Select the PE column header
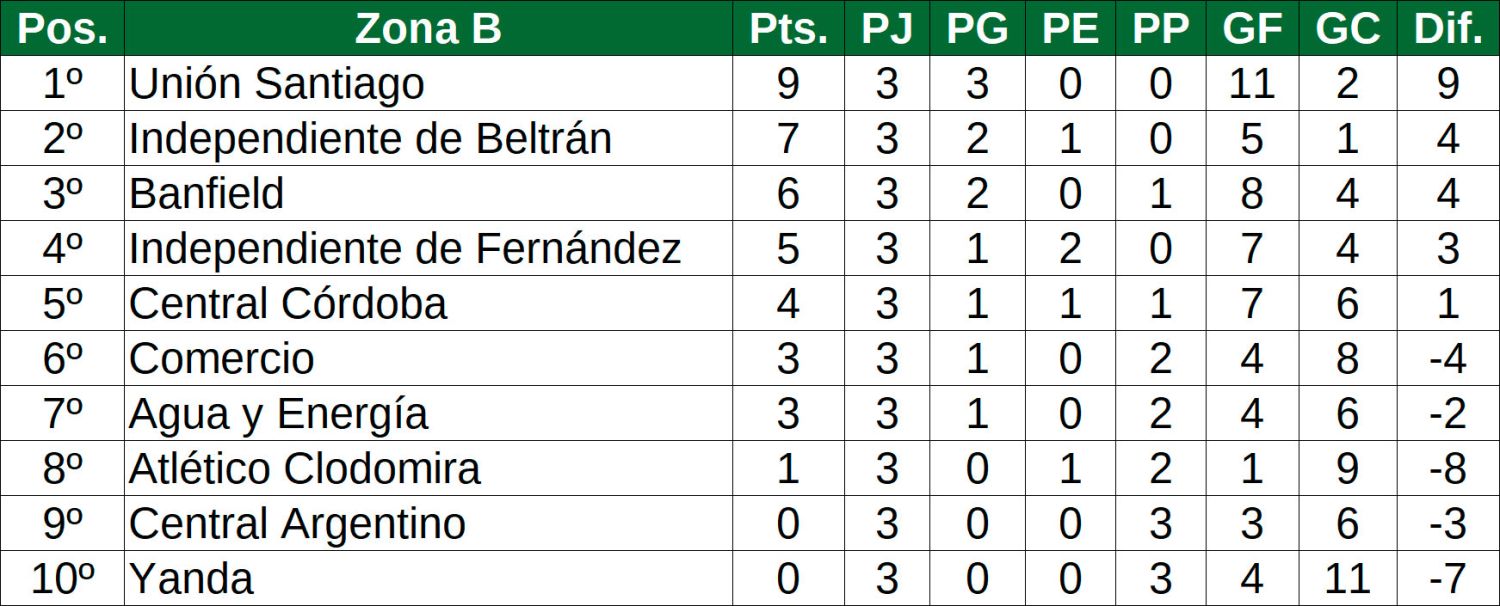1500x606 pixels. (1069, 29)
